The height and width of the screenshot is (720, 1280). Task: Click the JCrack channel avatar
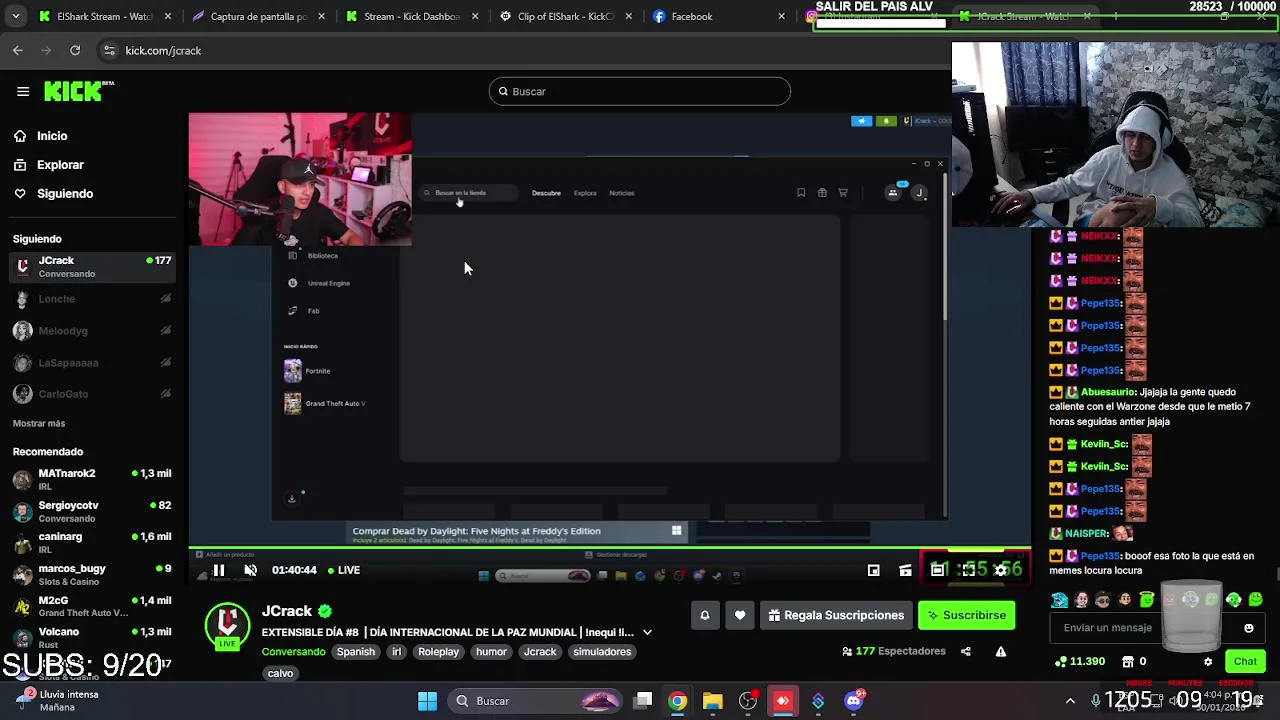point(227,625)
